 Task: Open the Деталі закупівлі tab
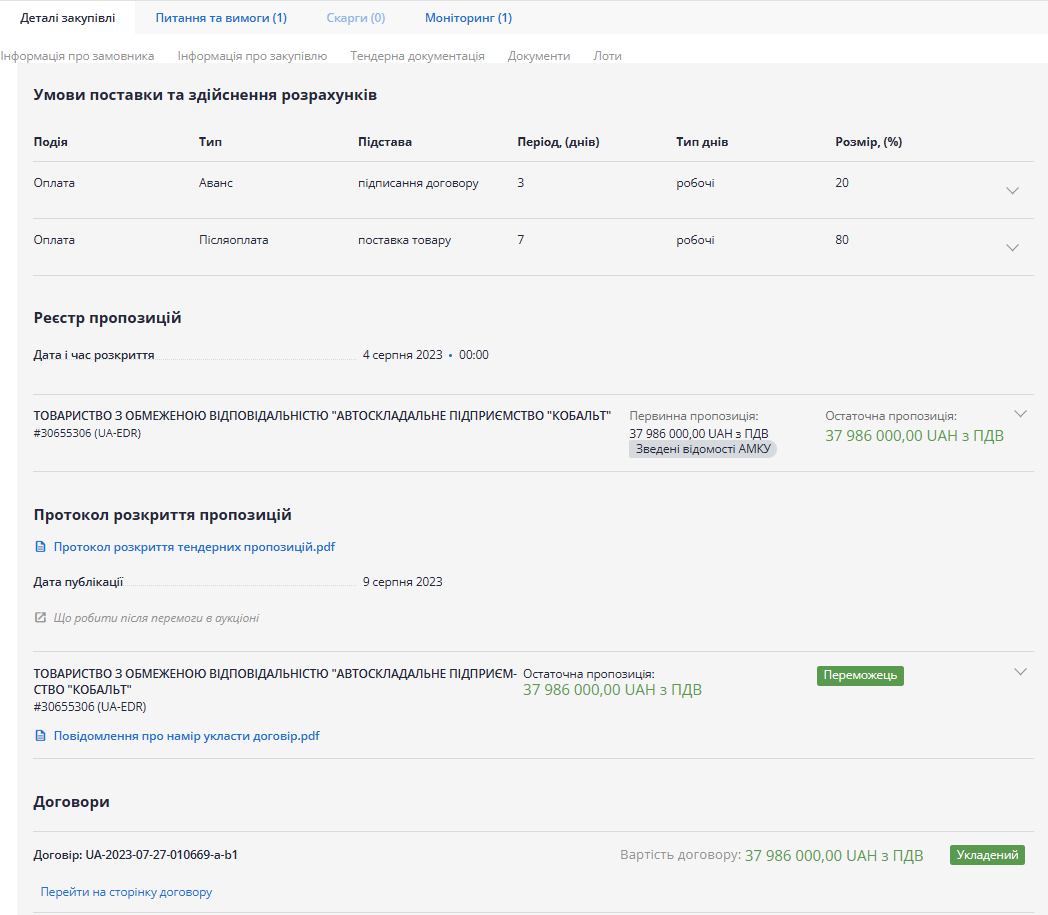(x=67, y=18)
